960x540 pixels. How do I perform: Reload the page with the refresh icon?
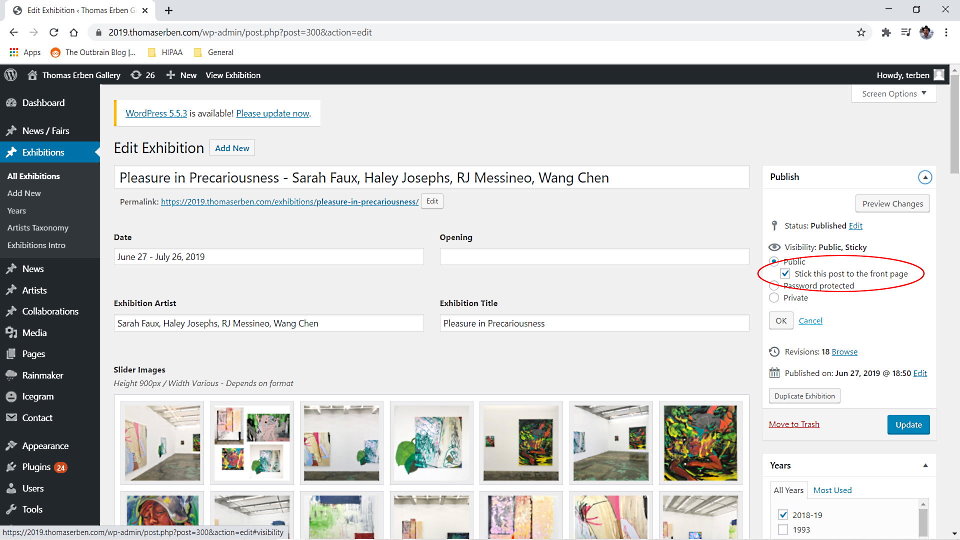click(x=53, y=32)
